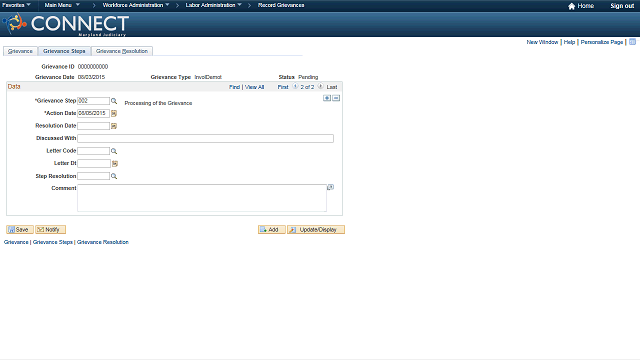Click the CONNECT Maryland Judiciary logo
640x360 pixels.
click(66, 24)
